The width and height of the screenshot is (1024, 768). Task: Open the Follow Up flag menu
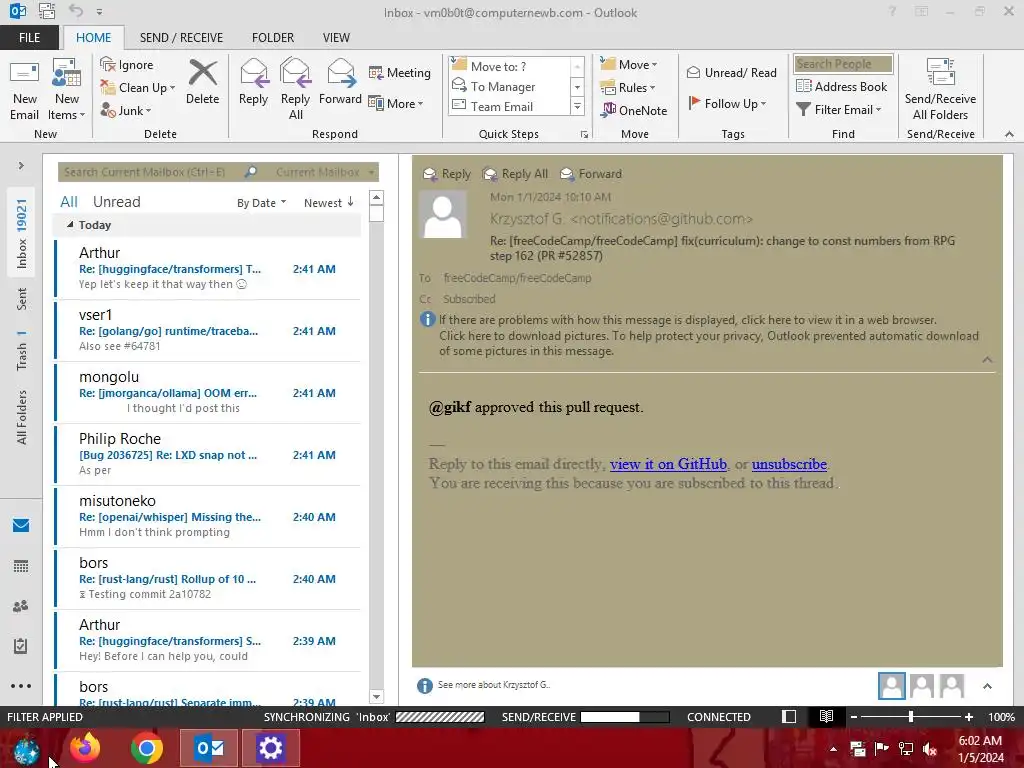pyautogui.click(x=727, y=103)
